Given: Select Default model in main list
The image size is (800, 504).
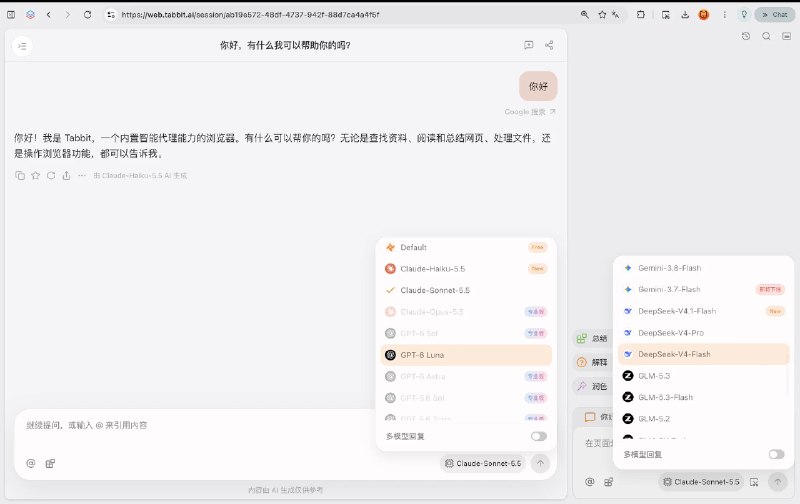Looking at the screenshot, I should (x=466, y=247).
